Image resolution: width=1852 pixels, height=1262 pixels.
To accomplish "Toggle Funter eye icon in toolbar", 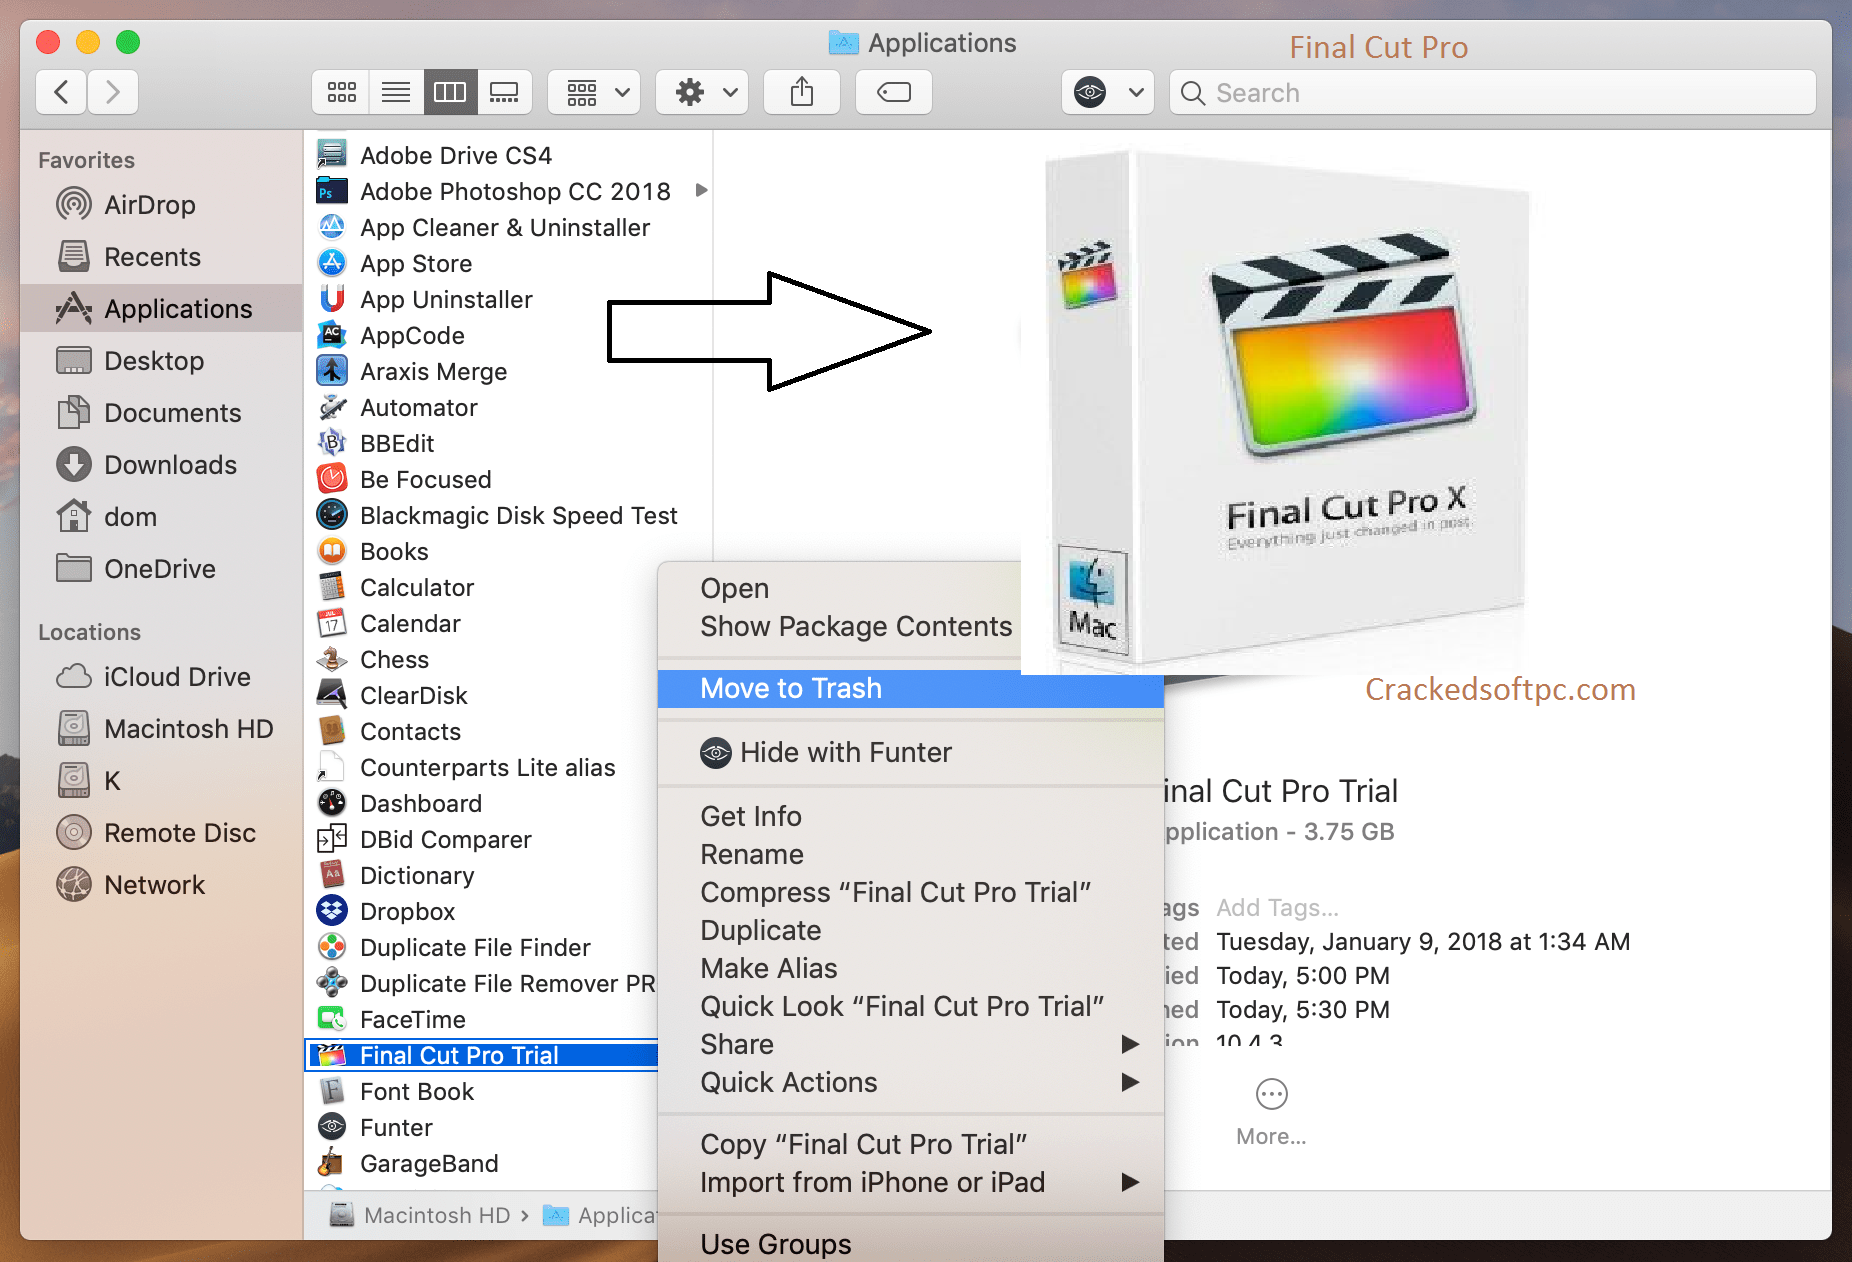I will pyautogui.click(x=1090, y=93).
